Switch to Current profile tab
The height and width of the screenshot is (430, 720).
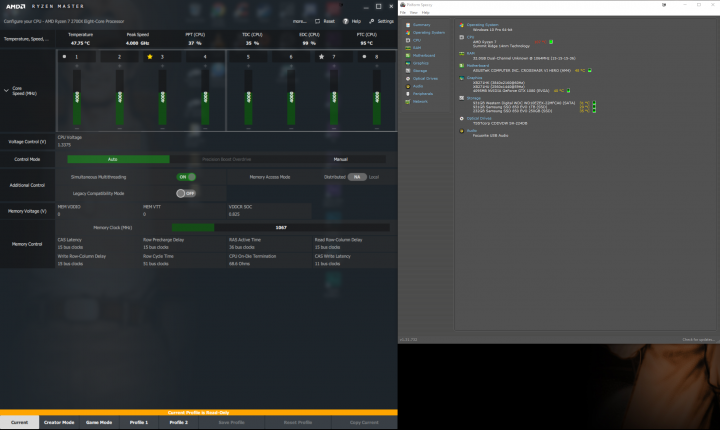19,423
